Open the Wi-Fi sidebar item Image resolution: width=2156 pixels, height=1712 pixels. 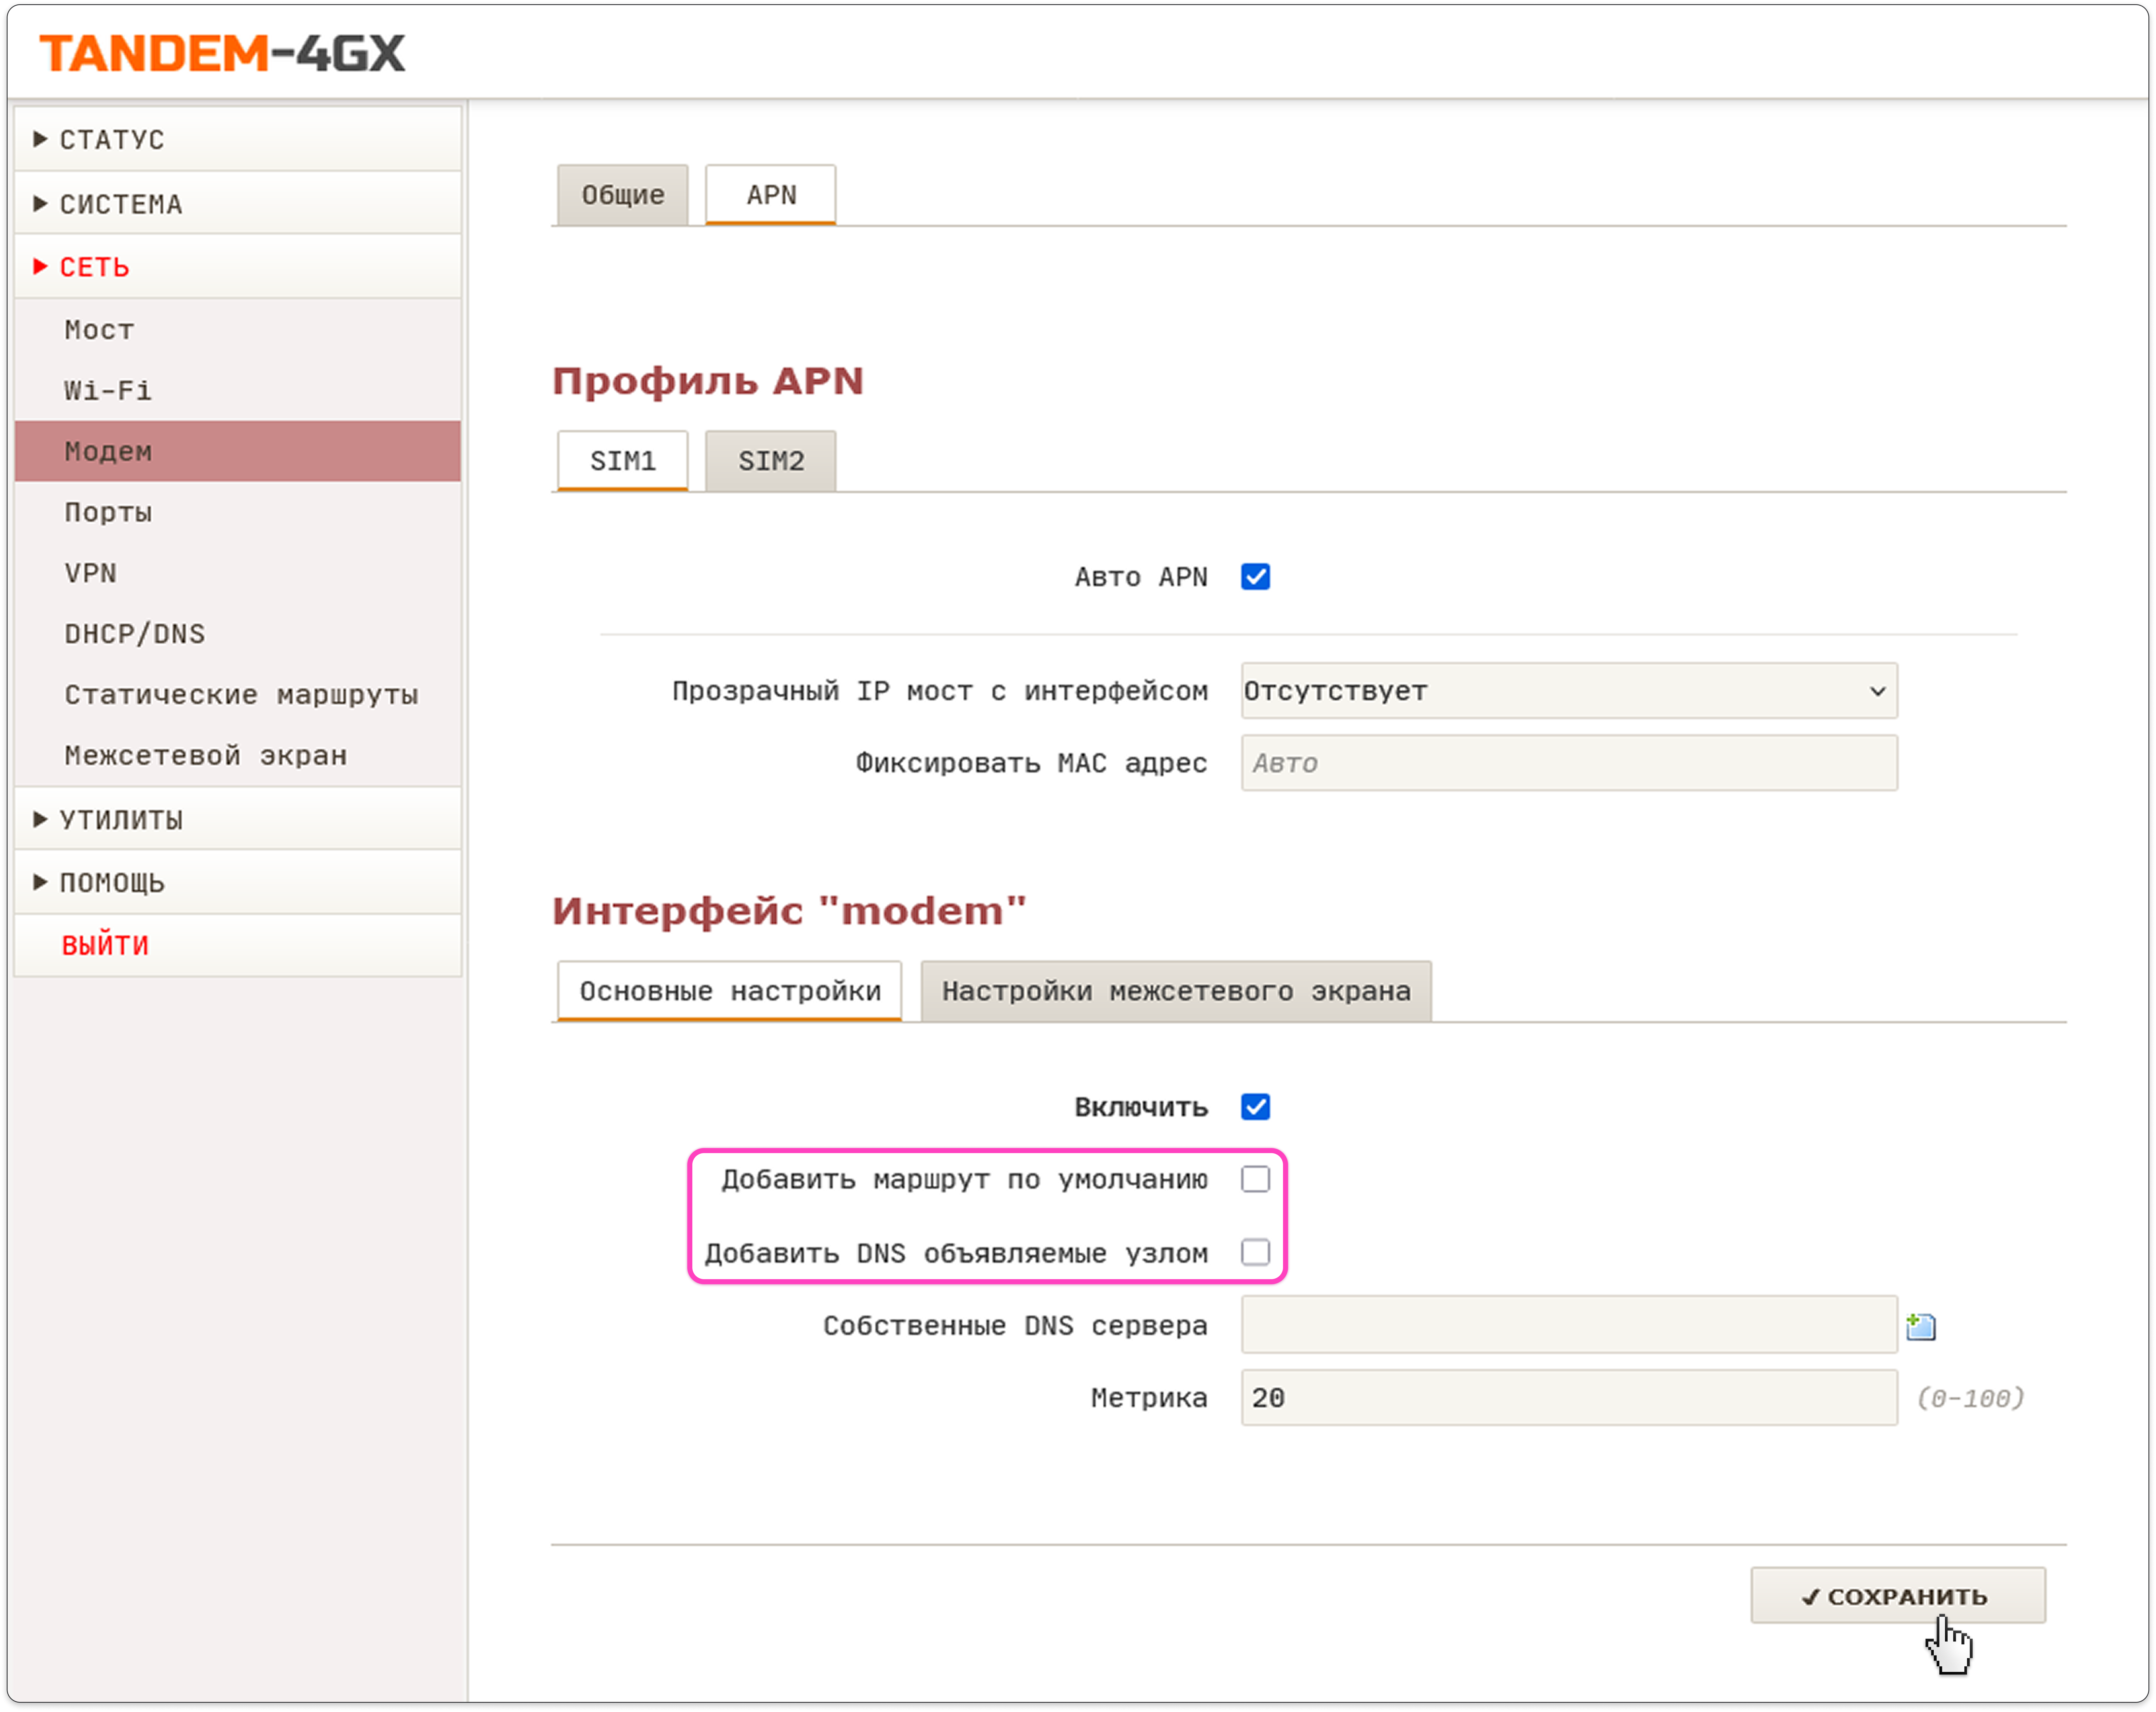[108, 390]
